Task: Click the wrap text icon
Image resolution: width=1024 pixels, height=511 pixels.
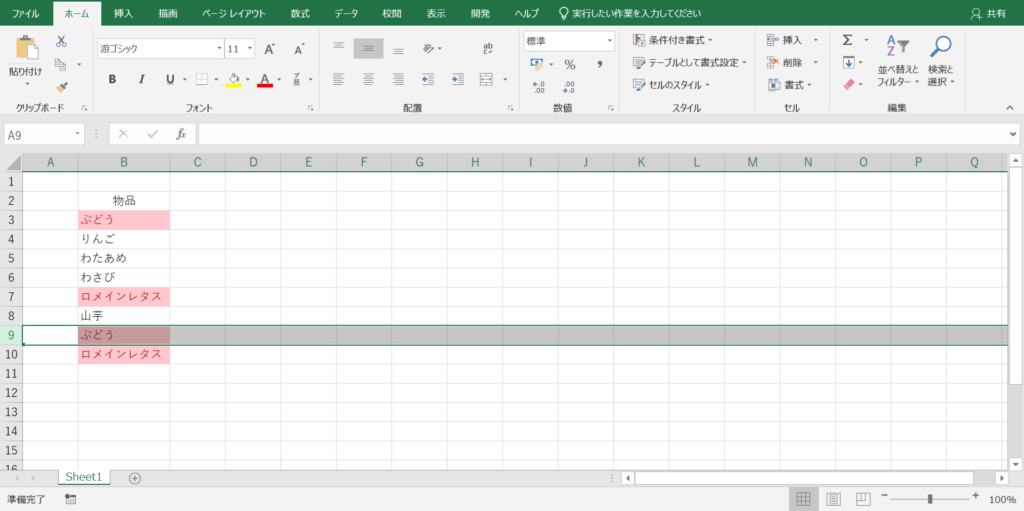Action: [488, 48]
